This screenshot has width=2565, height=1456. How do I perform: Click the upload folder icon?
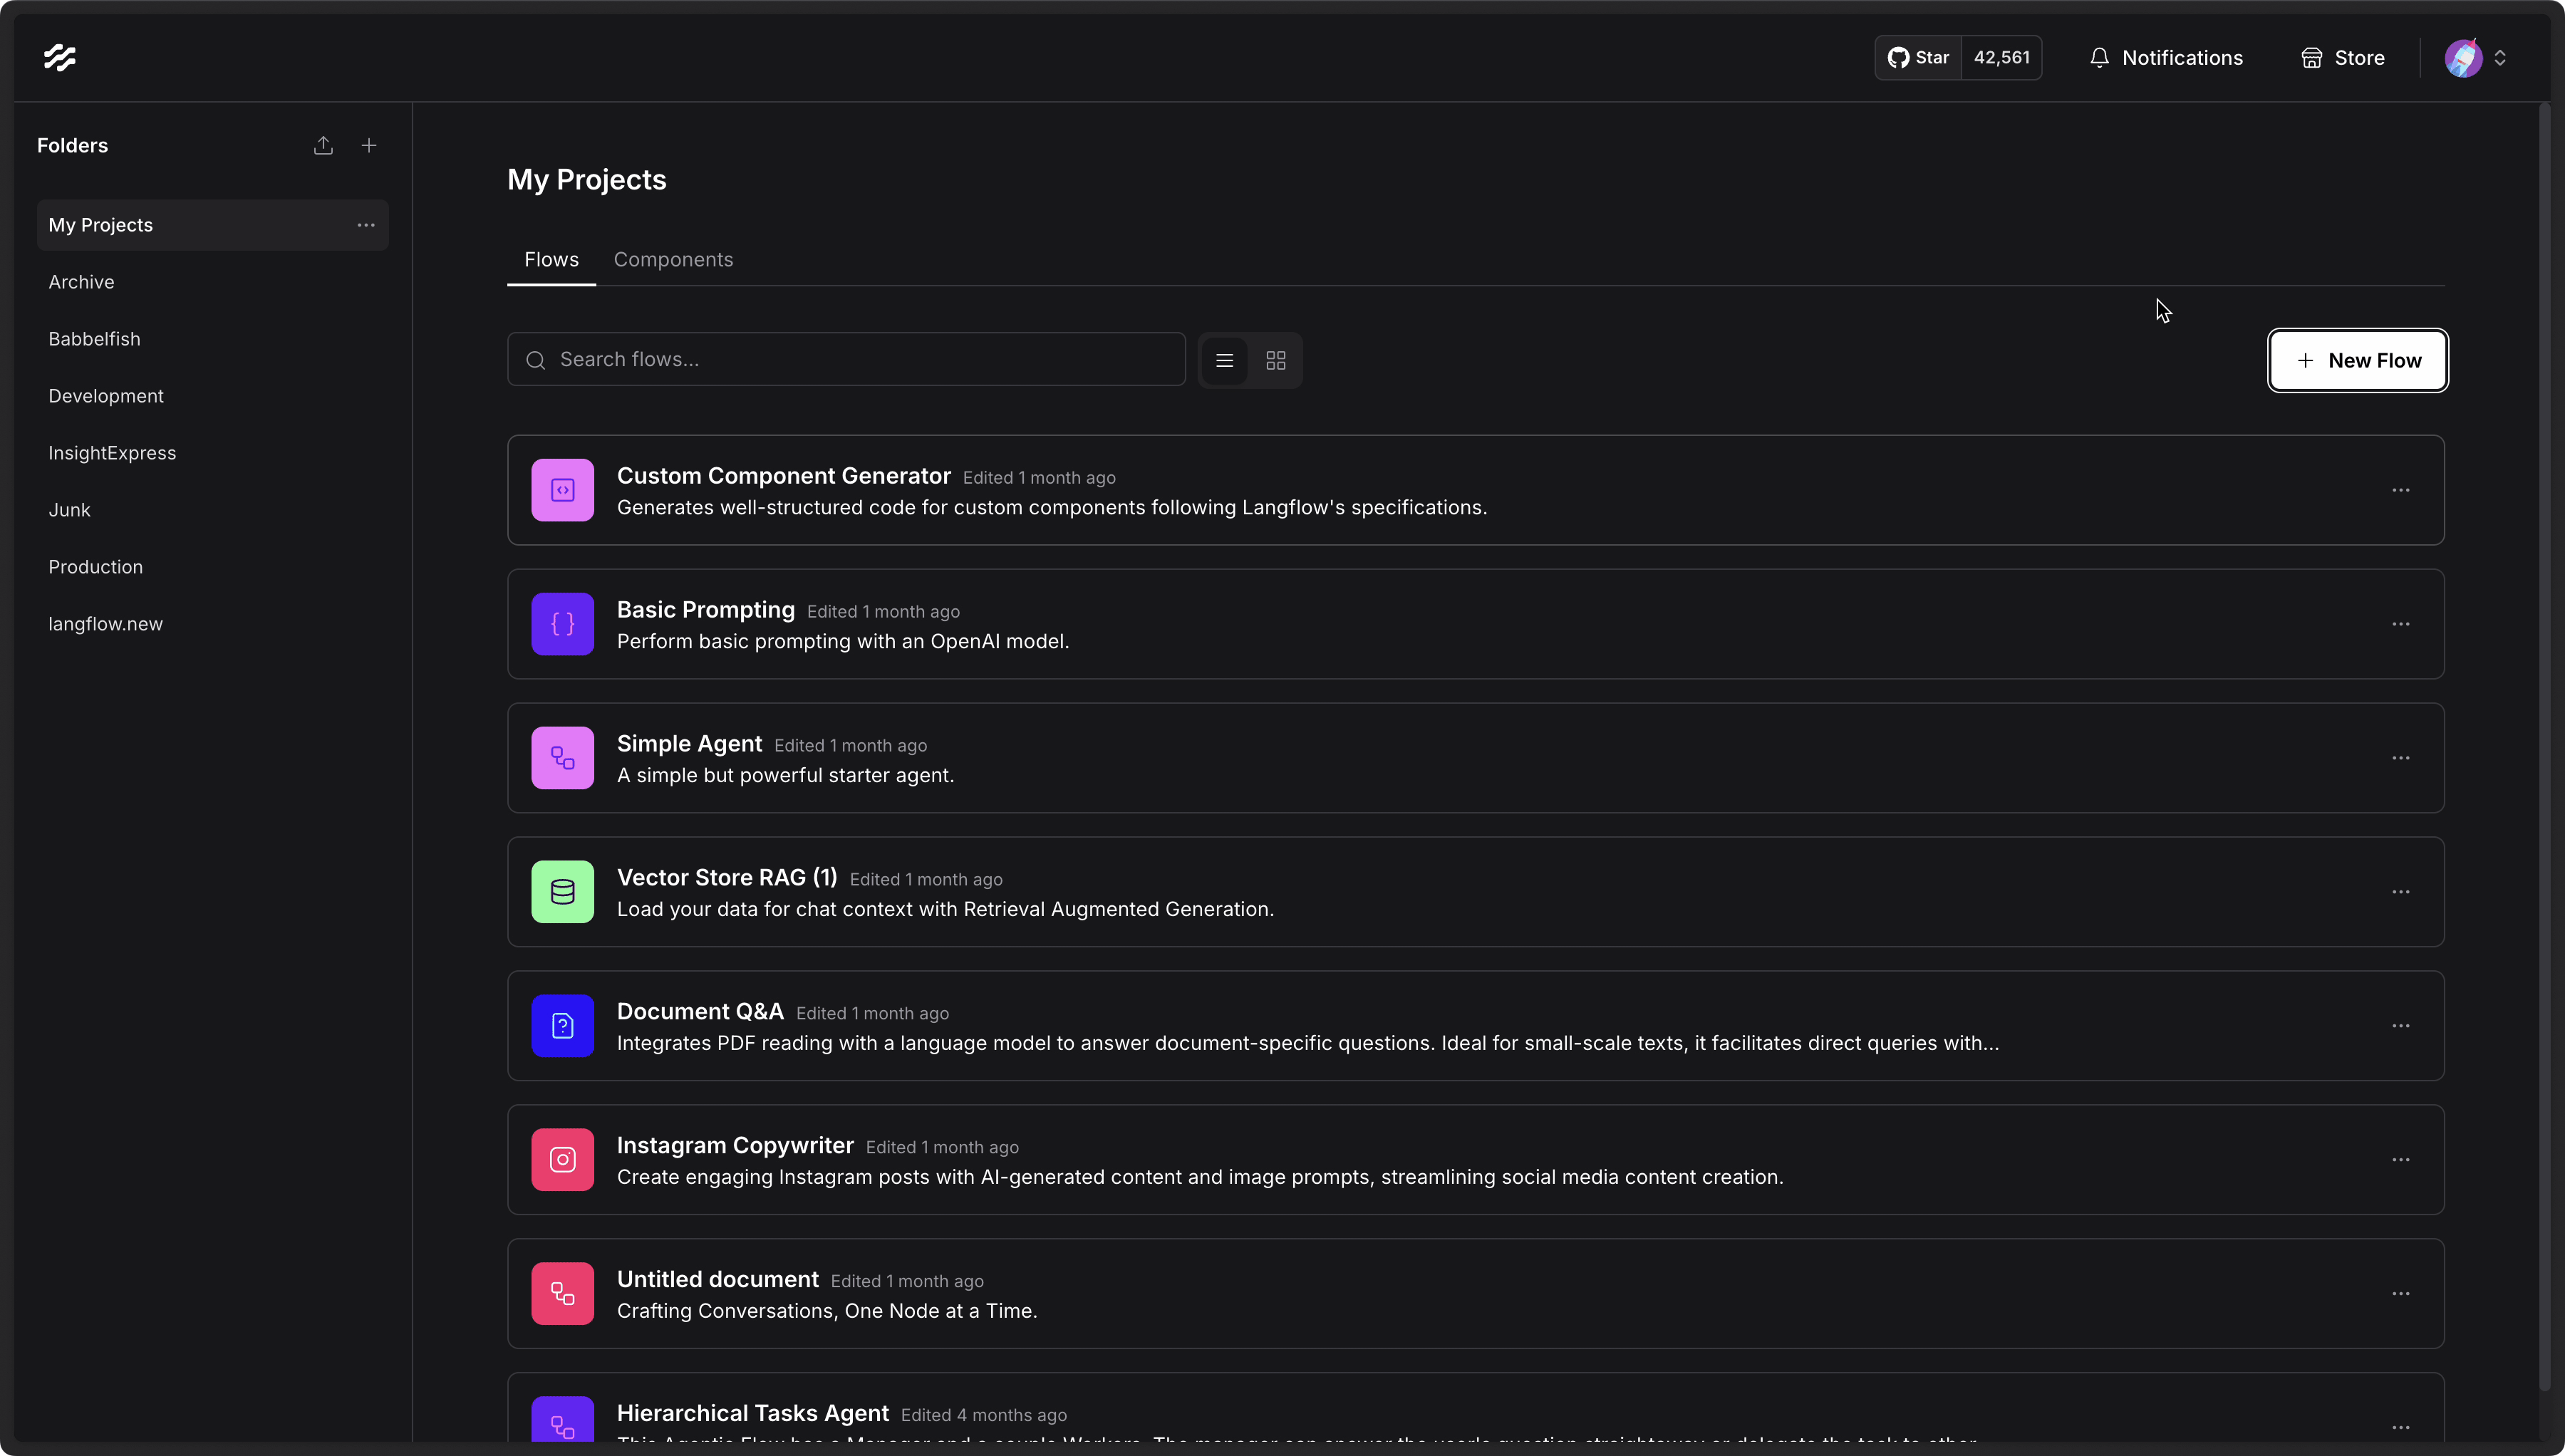tap(323, 146)
